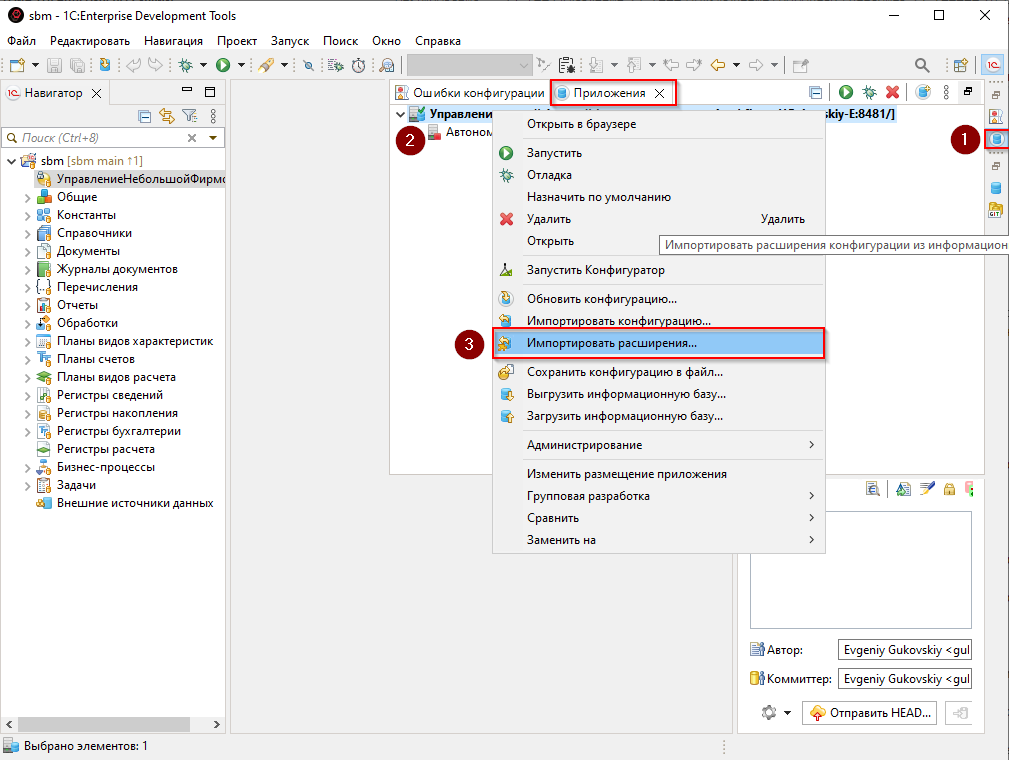Collapse the sbm project root node
The height and width of the screenshot is (760, 1009).
coord(12,161)
